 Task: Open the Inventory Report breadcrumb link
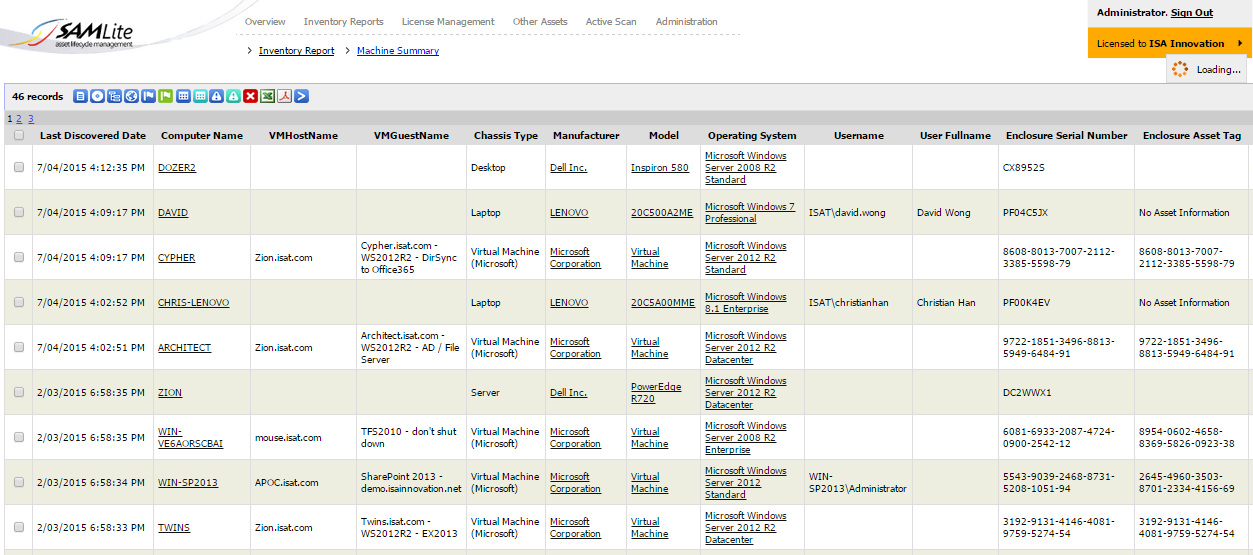coord(296,51)
